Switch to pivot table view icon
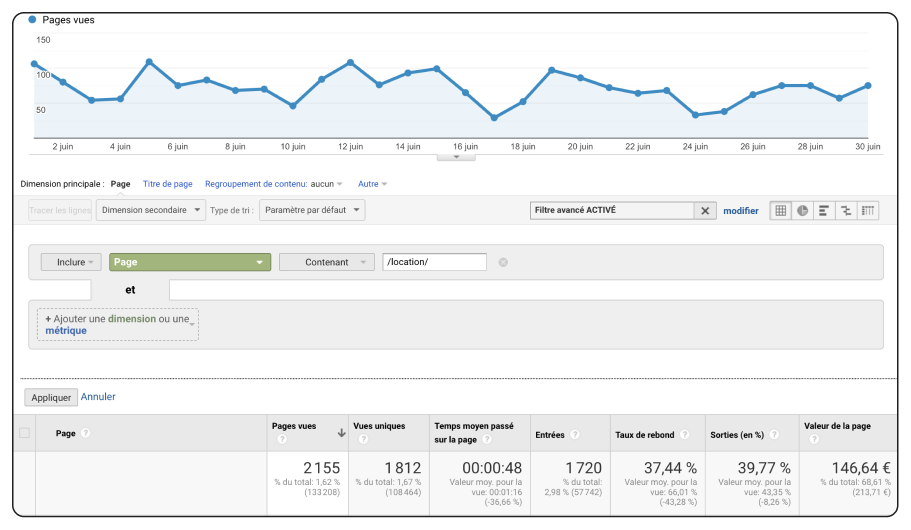911x530 pixels. pyautogui.click(x=867, y=210)
